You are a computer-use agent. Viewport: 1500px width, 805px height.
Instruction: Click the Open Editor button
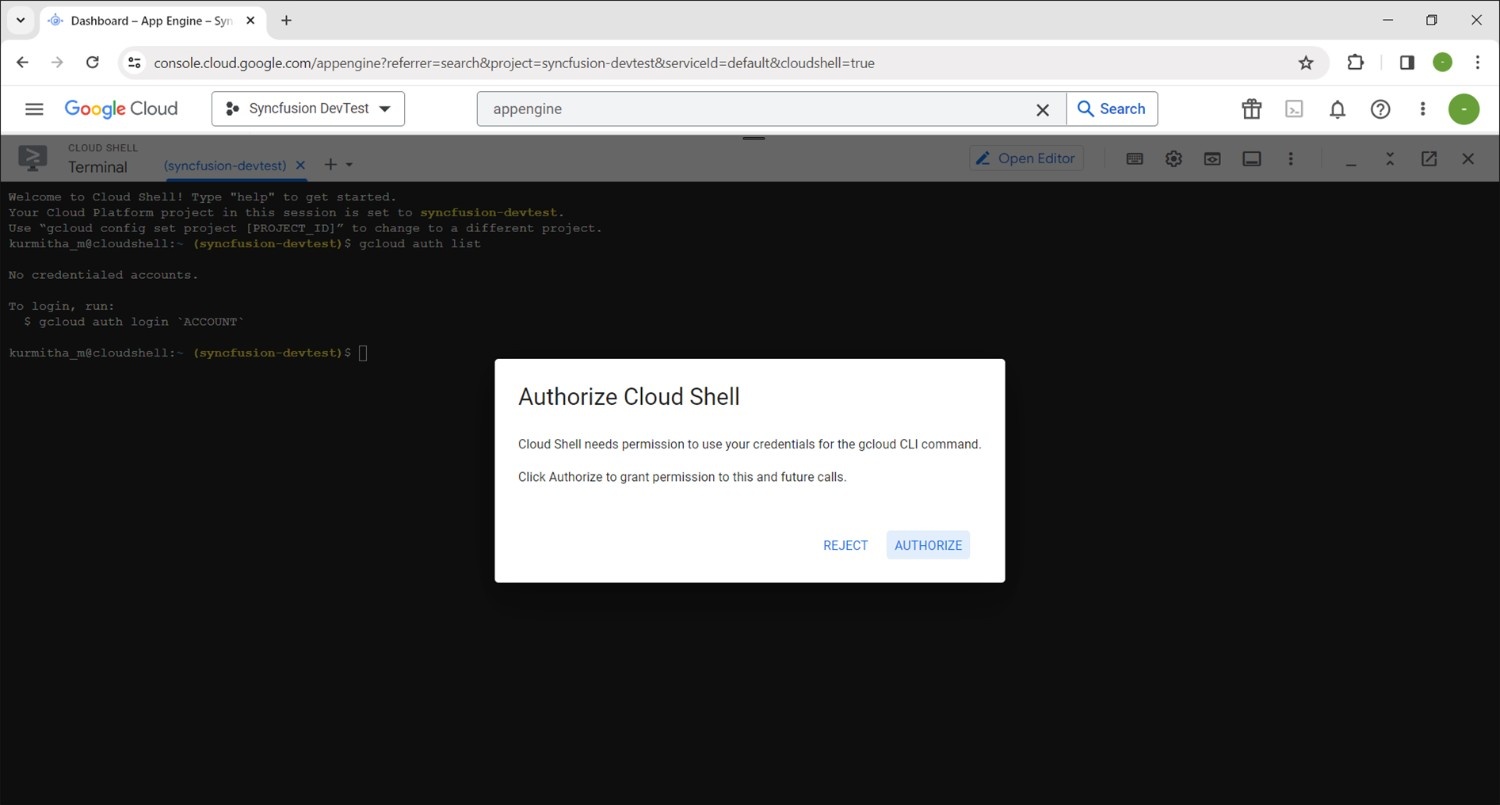[x=1026, y=158]
